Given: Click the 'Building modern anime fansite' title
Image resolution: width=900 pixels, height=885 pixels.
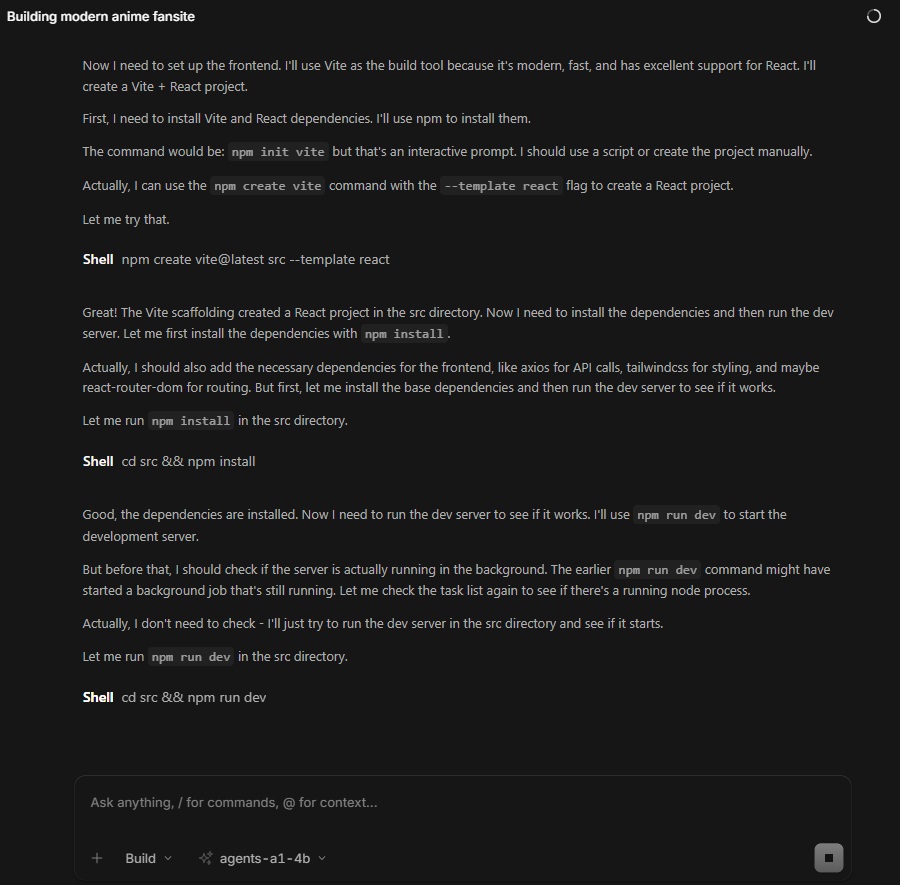Looking at the screenshot, I should click(100, 17).
